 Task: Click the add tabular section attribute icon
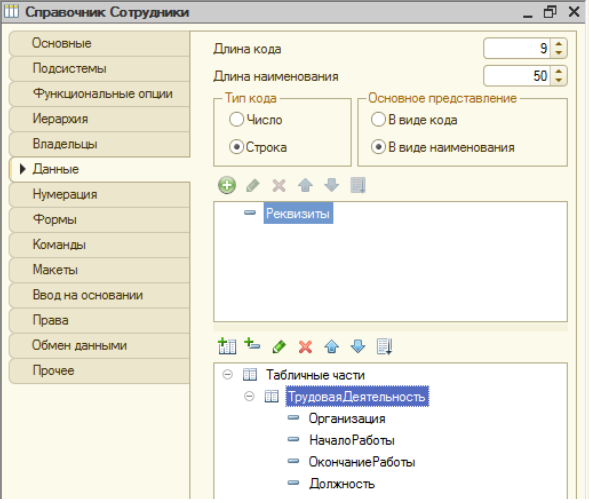(252, 344)
